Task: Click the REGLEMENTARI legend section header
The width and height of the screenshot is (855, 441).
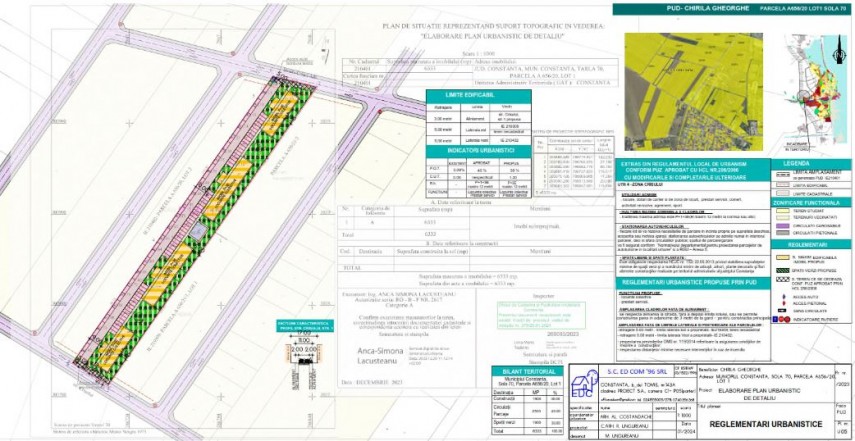Action: pos(811,246)
